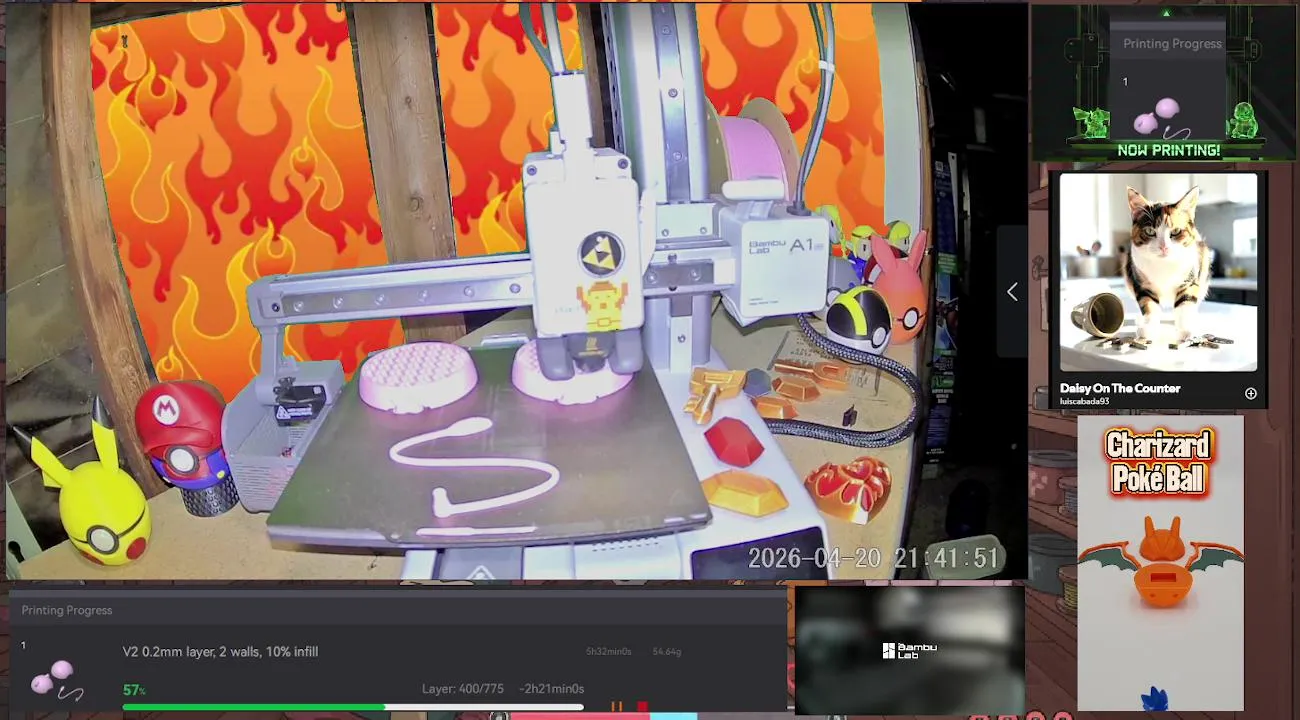This screenshot has width=1300, height=720.
Task: Click the Charizard Poké Ball title
Action: pyautogui.click(x=1159, y=462)
